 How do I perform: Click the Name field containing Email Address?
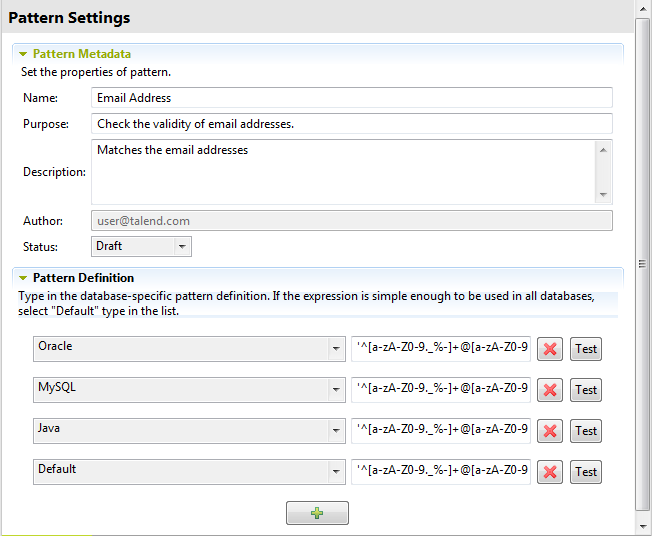tap(350, 98)
